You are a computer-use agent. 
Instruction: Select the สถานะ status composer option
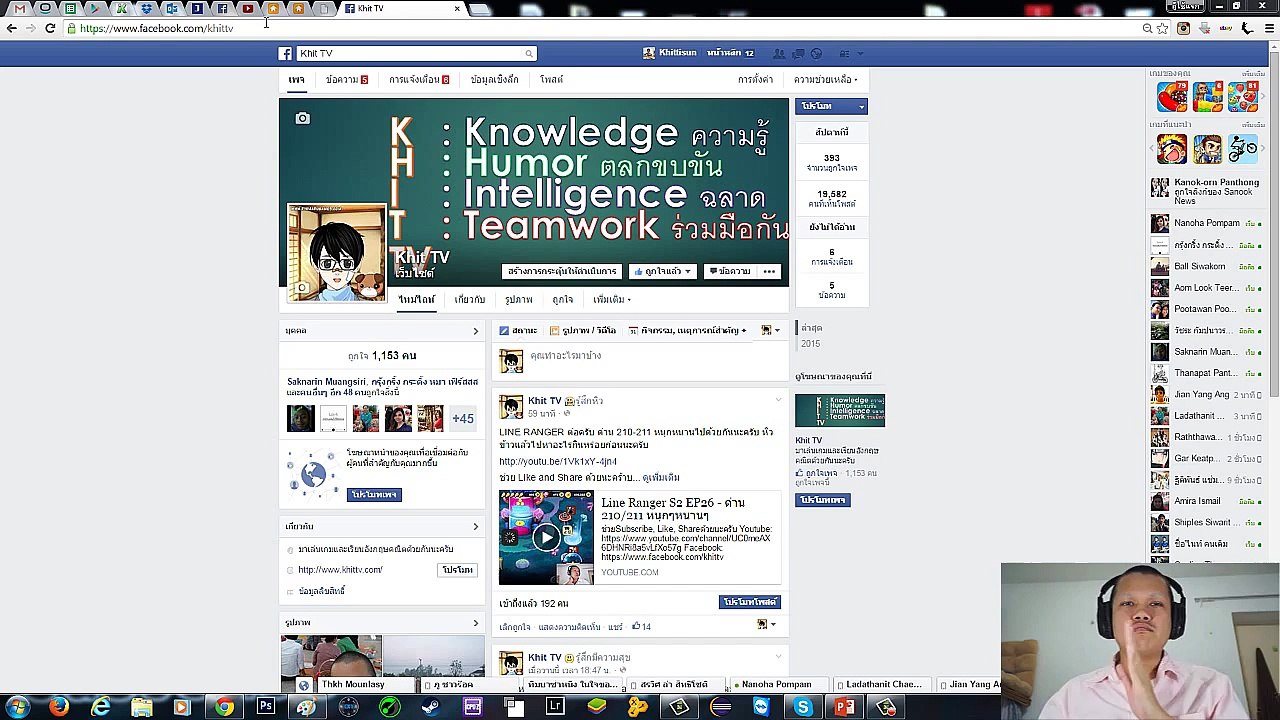click(518, 330)
